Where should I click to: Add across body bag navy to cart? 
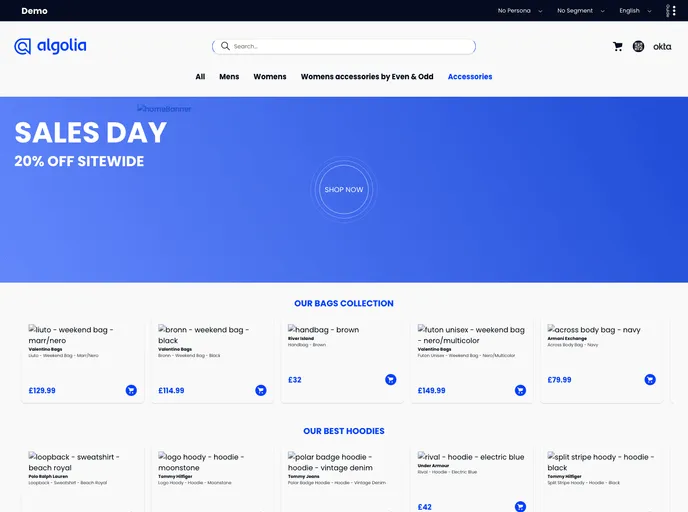click(650, 380)
